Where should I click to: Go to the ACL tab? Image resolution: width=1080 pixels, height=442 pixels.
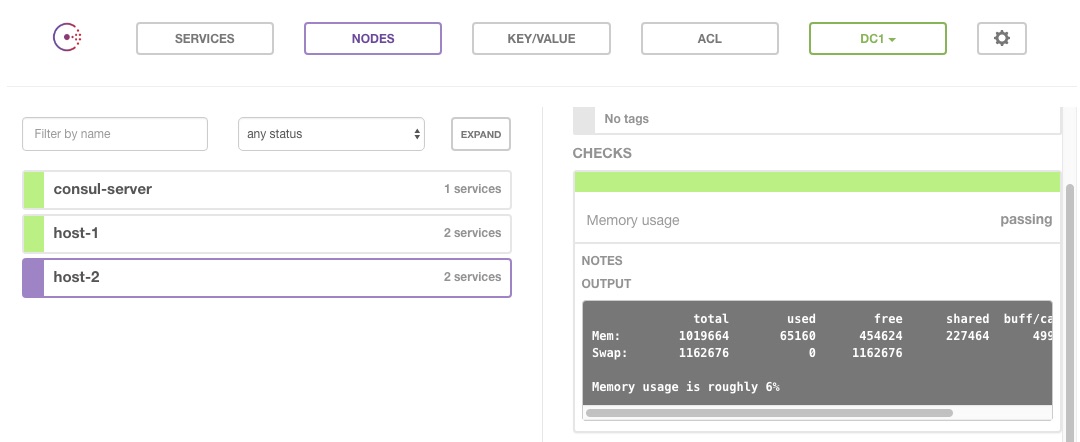709,39
